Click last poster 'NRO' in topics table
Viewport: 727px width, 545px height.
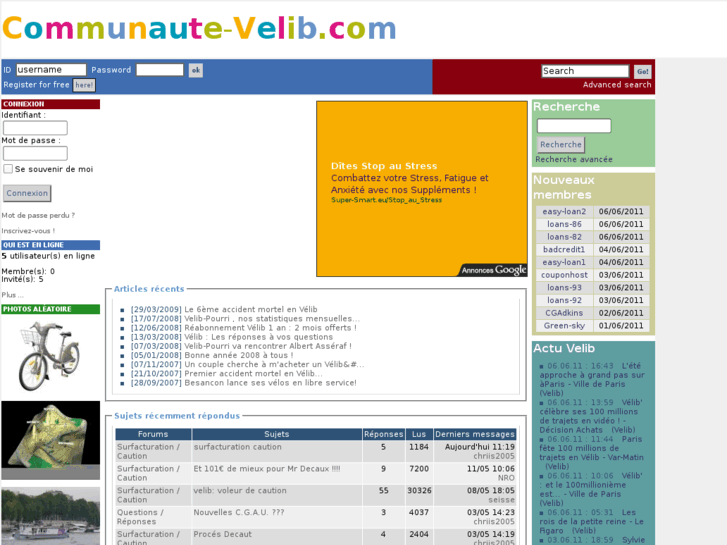point(506,478)
